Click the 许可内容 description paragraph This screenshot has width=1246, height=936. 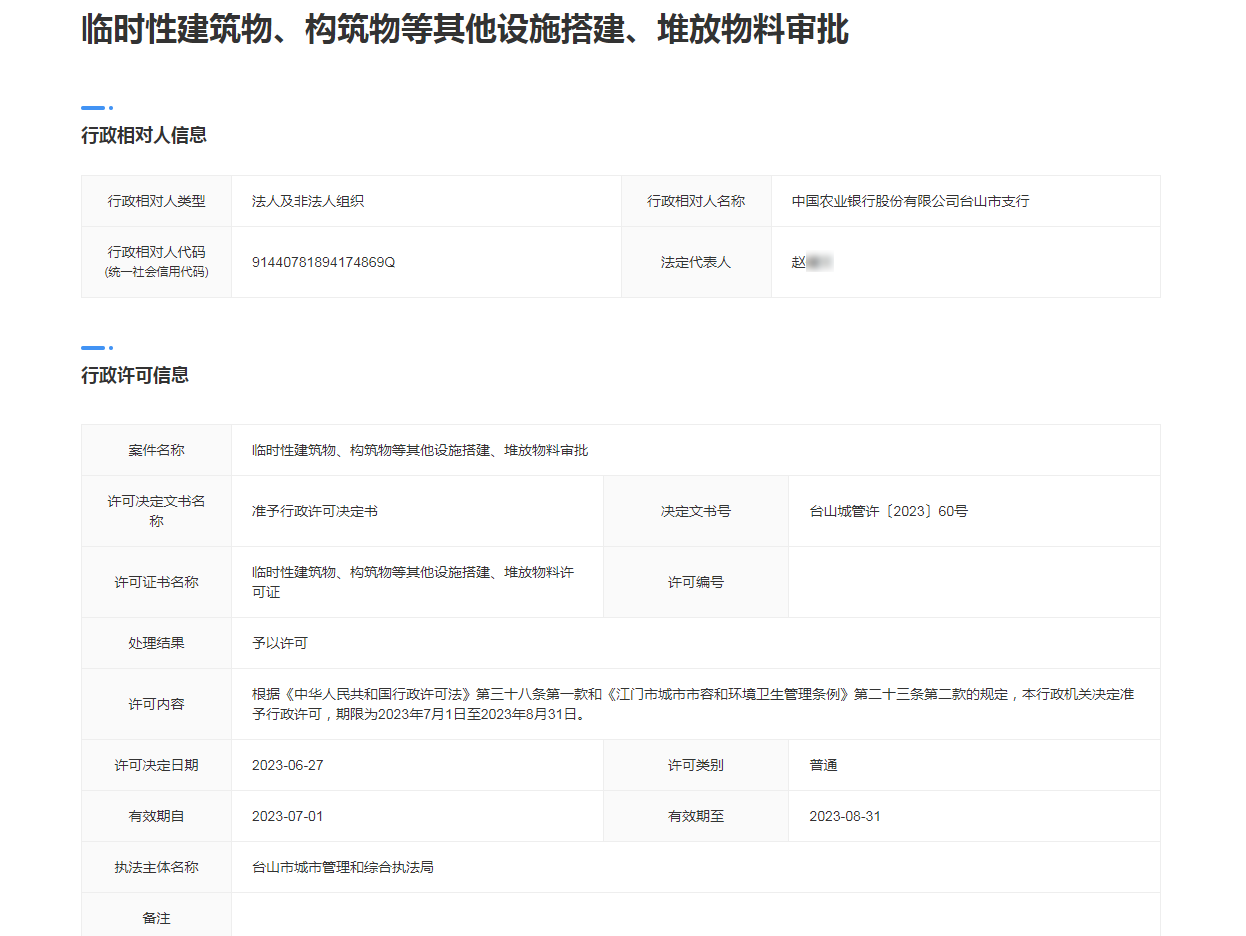(x=692, y=704)
